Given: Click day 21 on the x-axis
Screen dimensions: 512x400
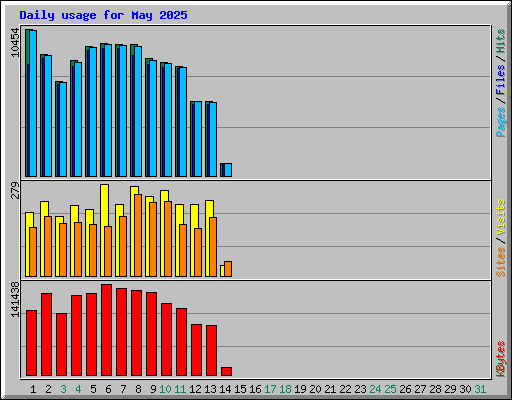Looking at the screenshot, I should point(330,389).
